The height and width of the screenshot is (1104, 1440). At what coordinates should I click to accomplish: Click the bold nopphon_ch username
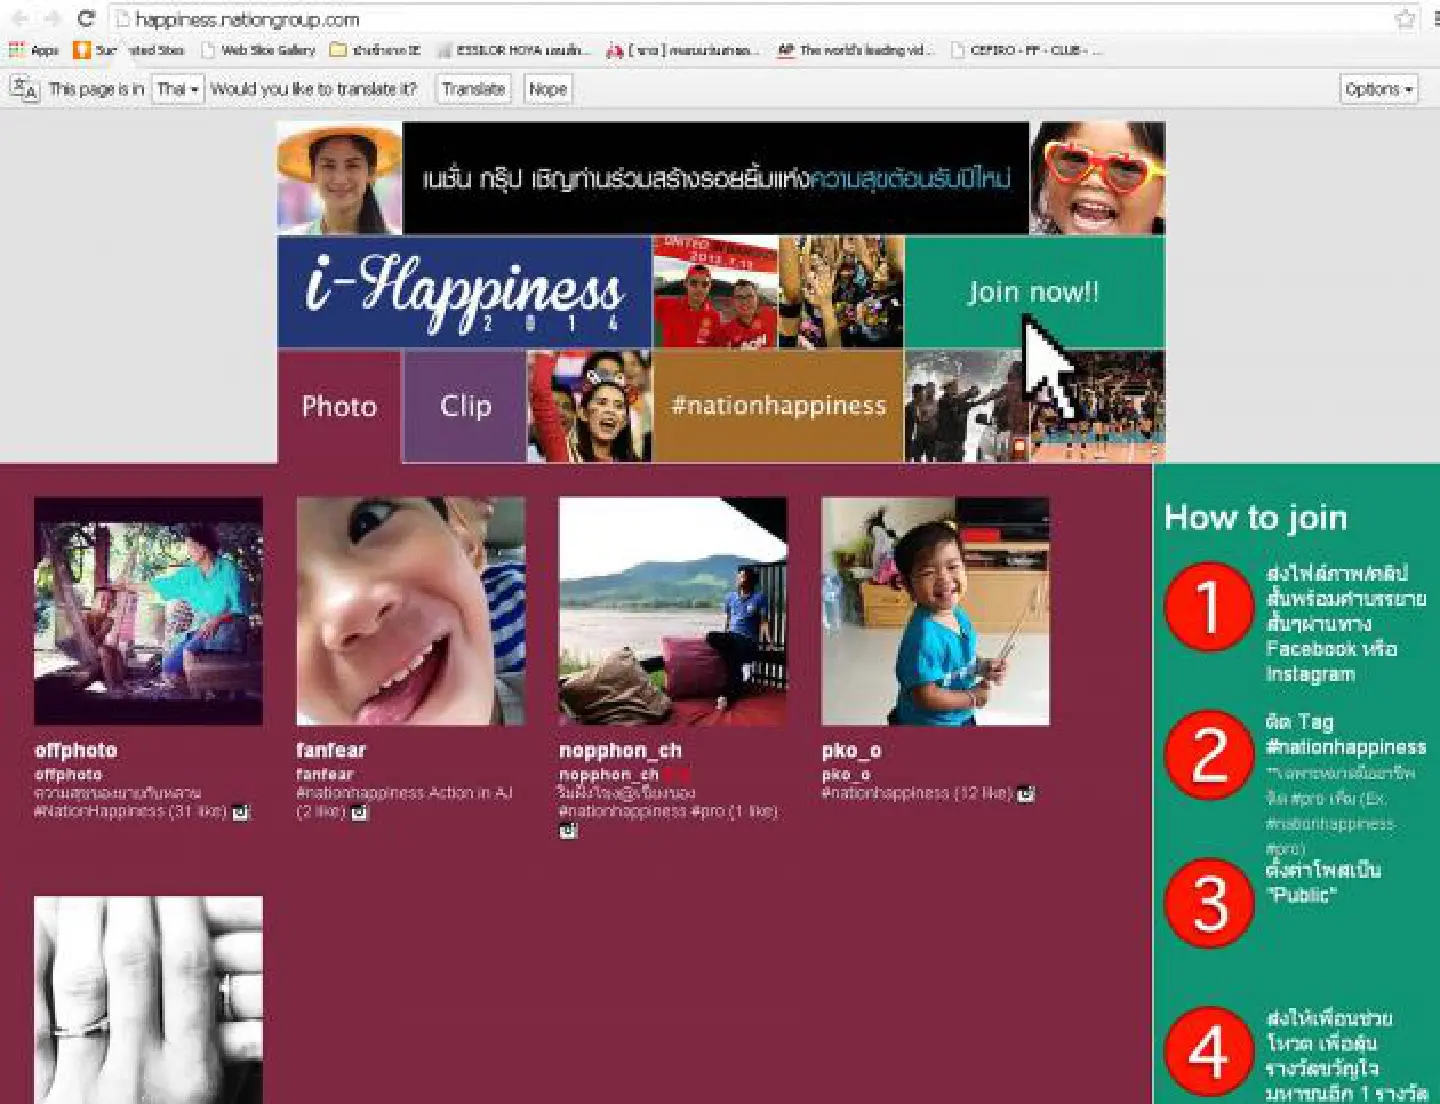620,750
